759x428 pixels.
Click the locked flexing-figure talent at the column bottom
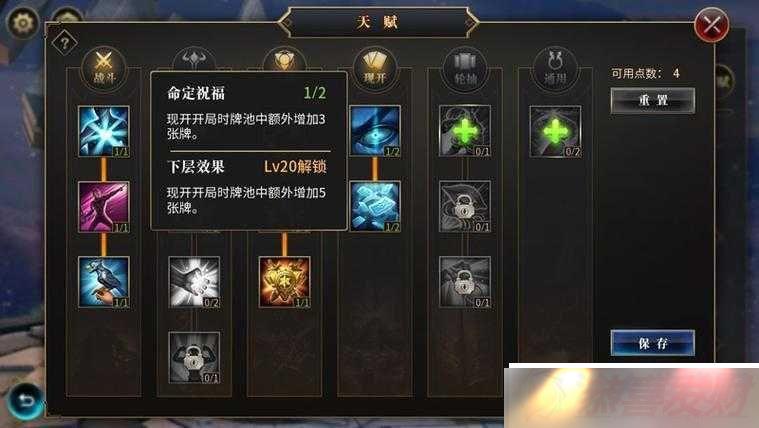pyautogui.click(x=194, y=358)
